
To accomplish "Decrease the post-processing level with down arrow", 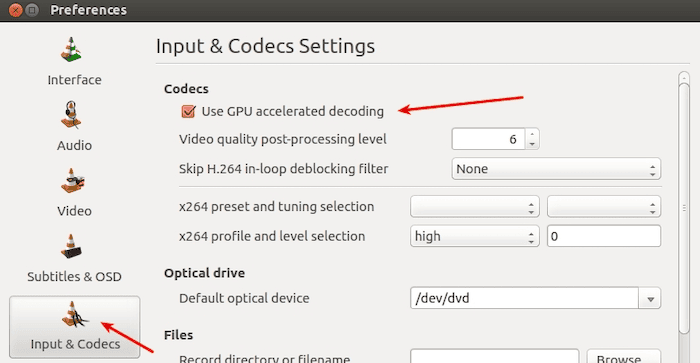I will tap(532, 144).
